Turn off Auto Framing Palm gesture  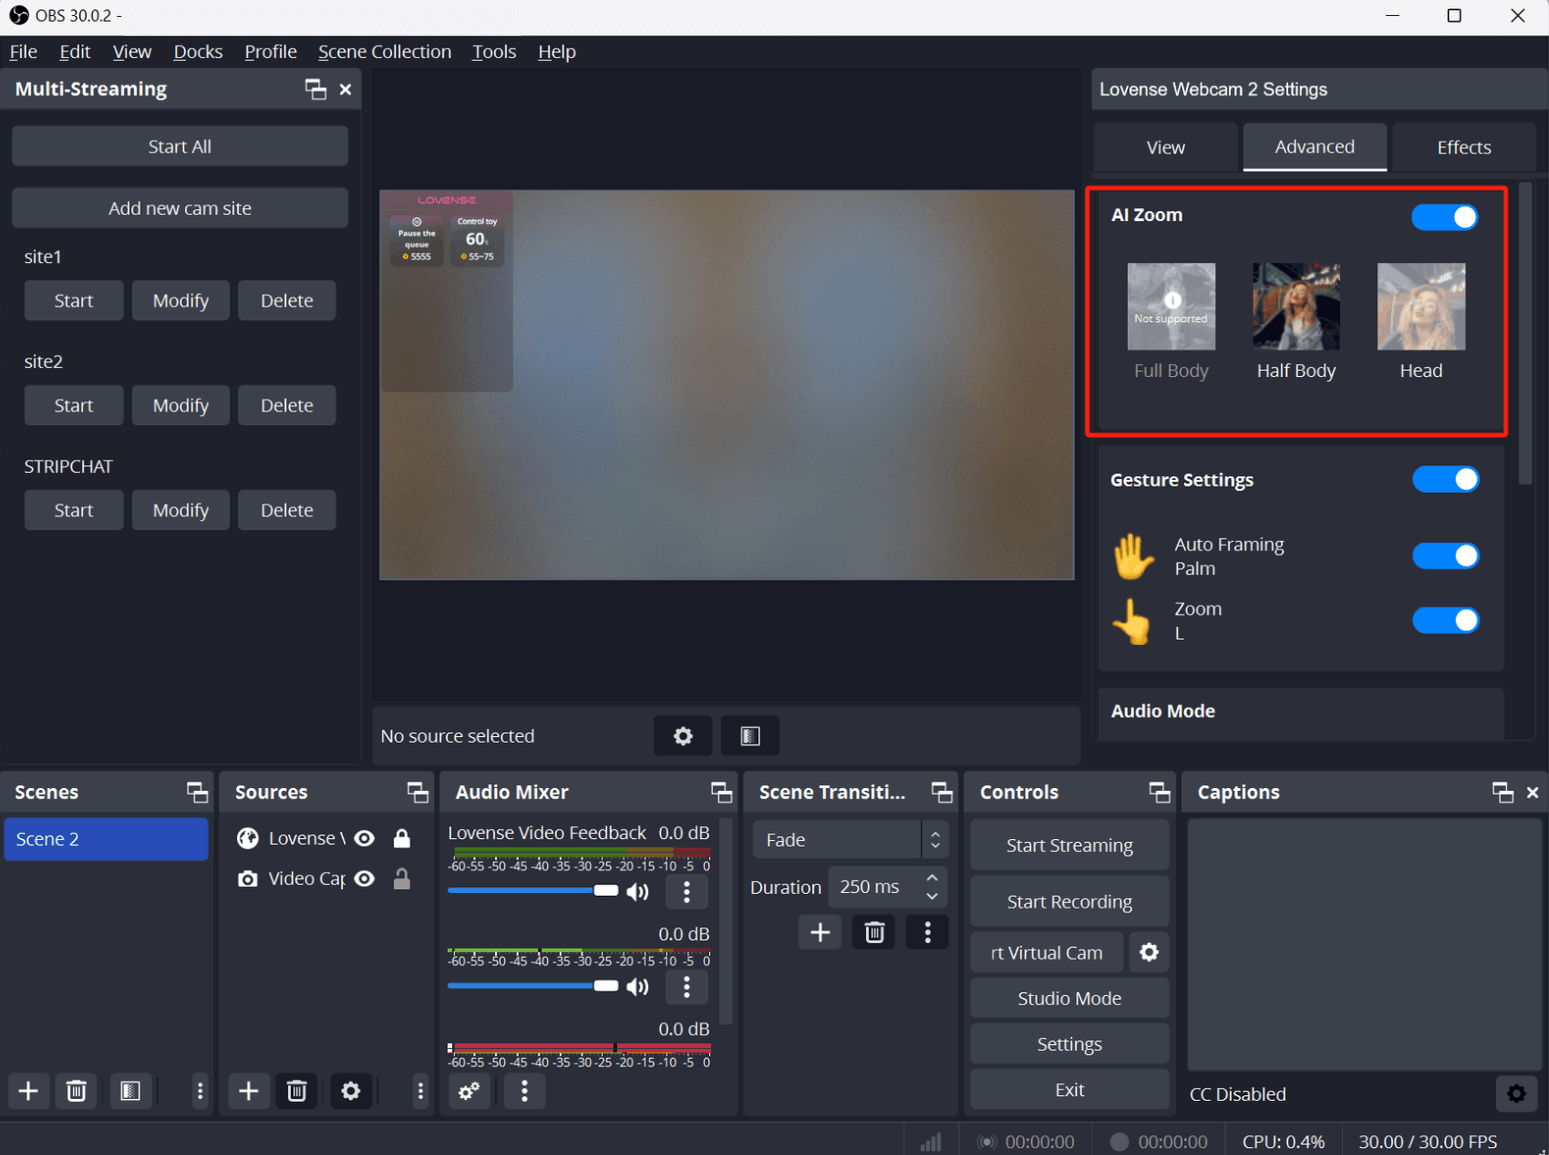[x=1445, y=556]
